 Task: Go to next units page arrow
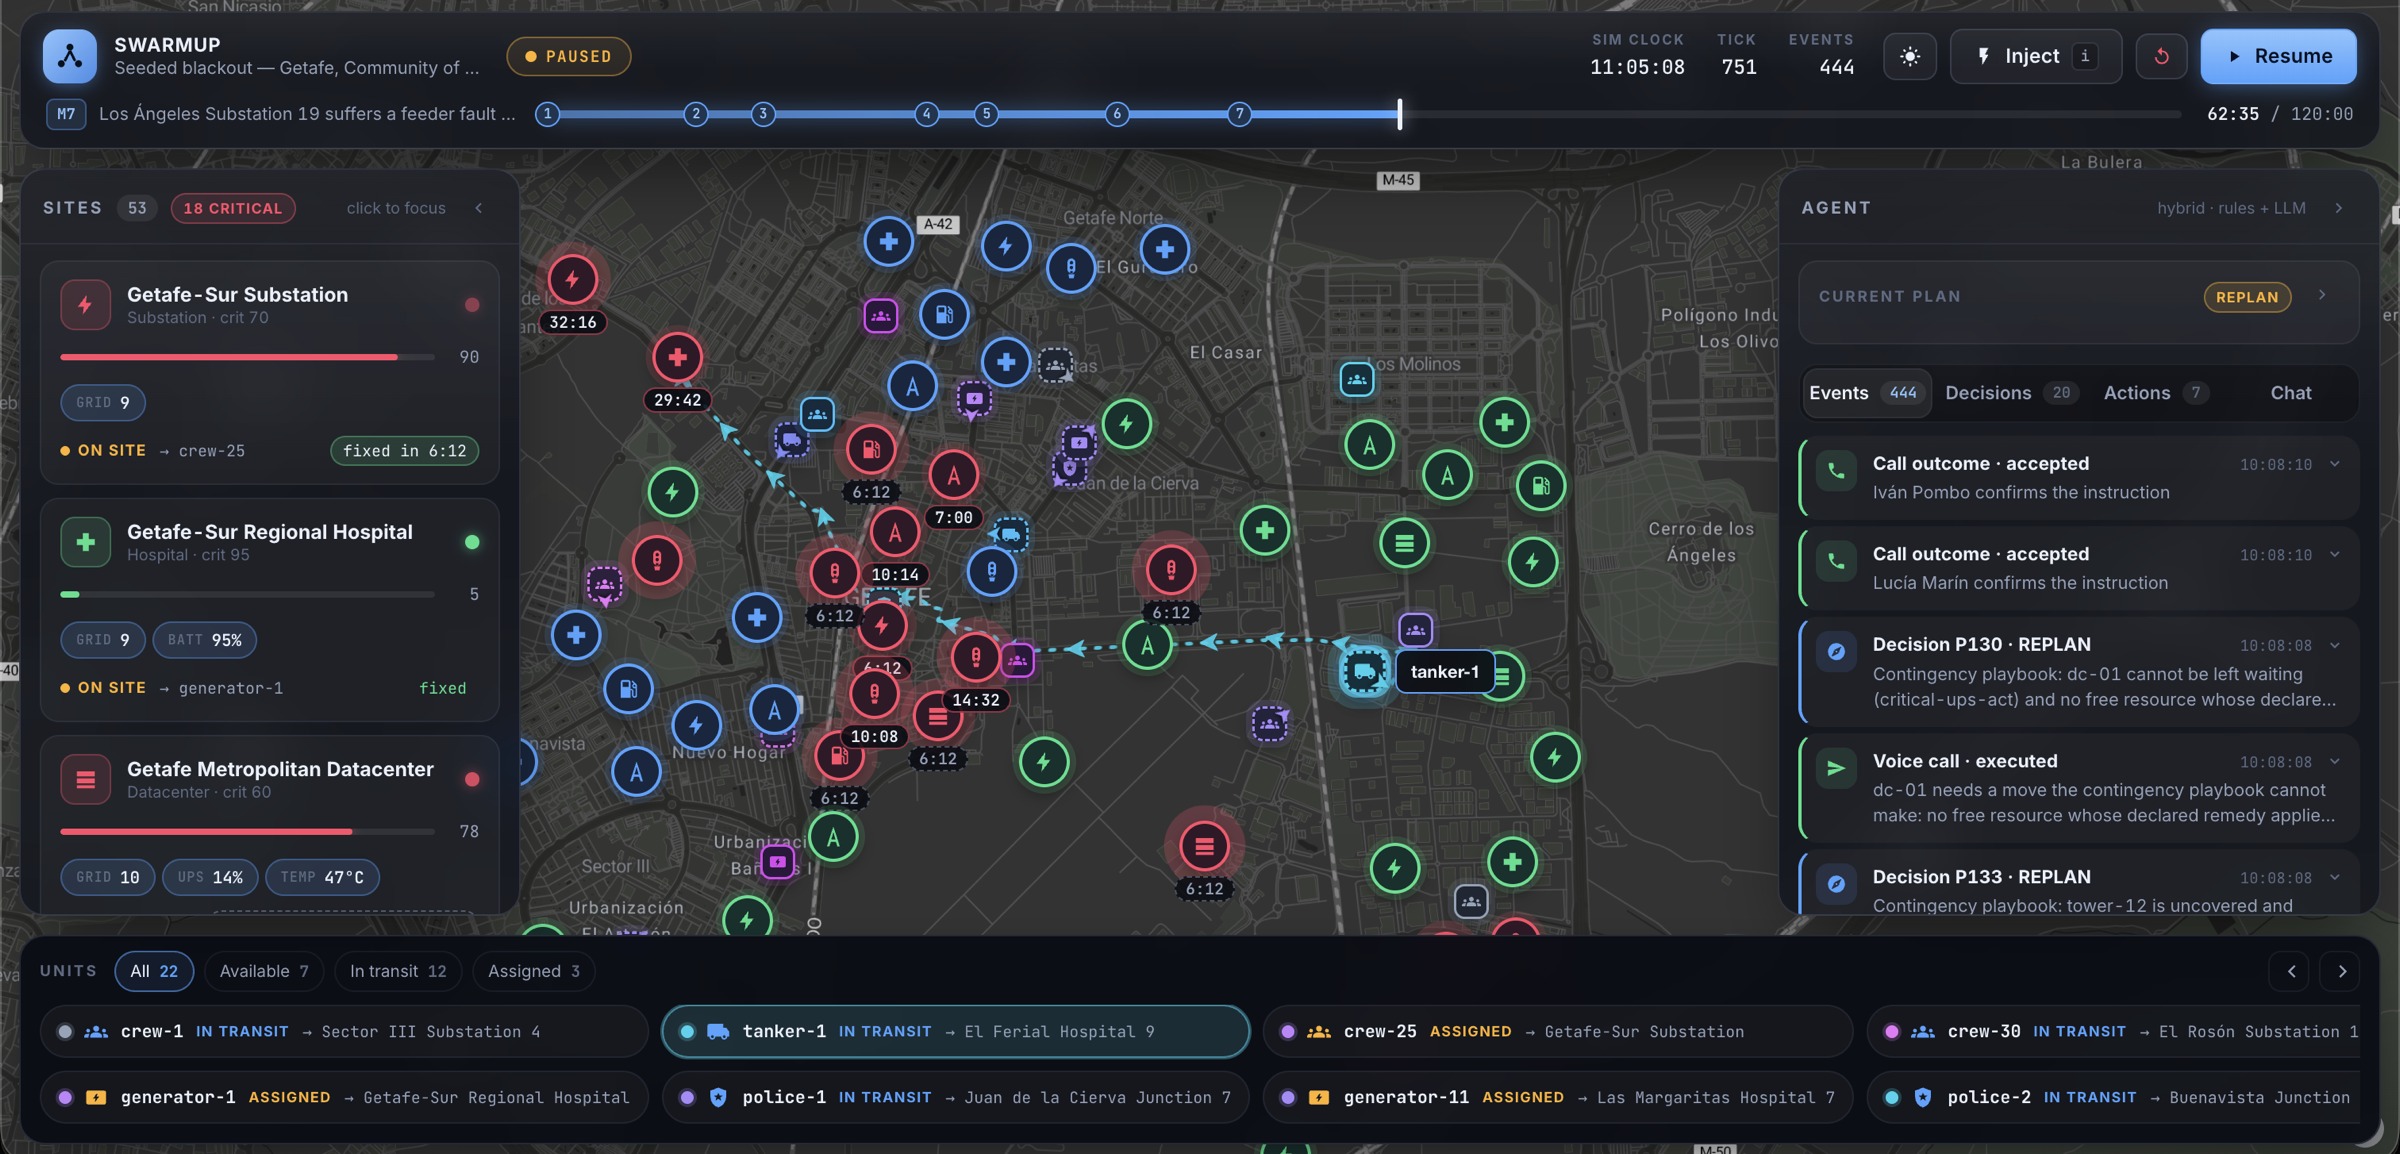pos(2341,971)
